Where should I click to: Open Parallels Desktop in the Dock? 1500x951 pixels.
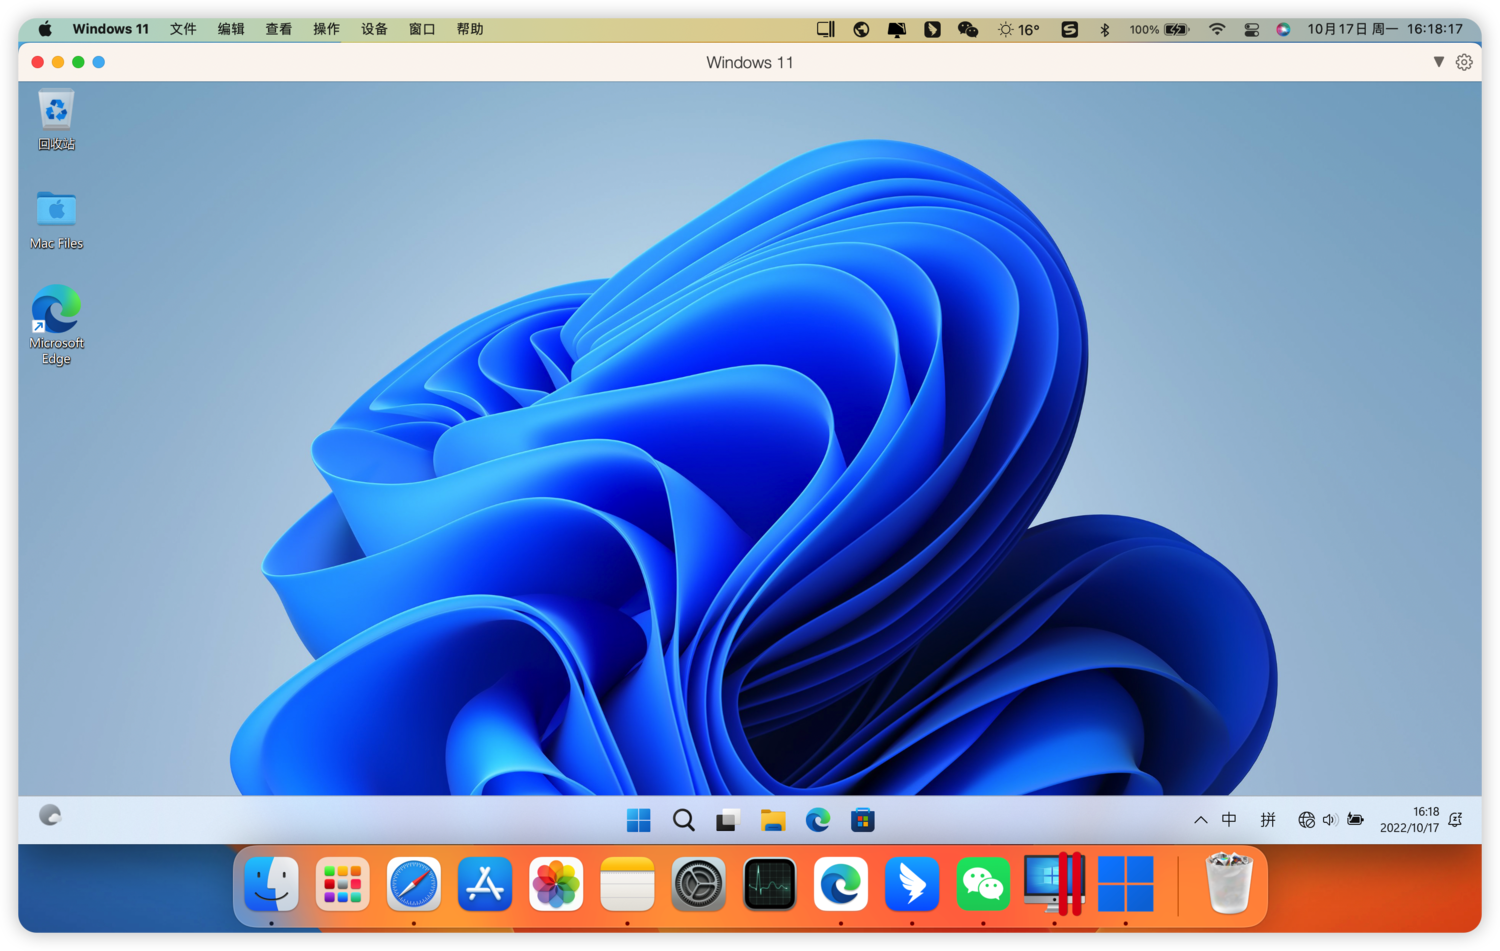coord(1055,885)
